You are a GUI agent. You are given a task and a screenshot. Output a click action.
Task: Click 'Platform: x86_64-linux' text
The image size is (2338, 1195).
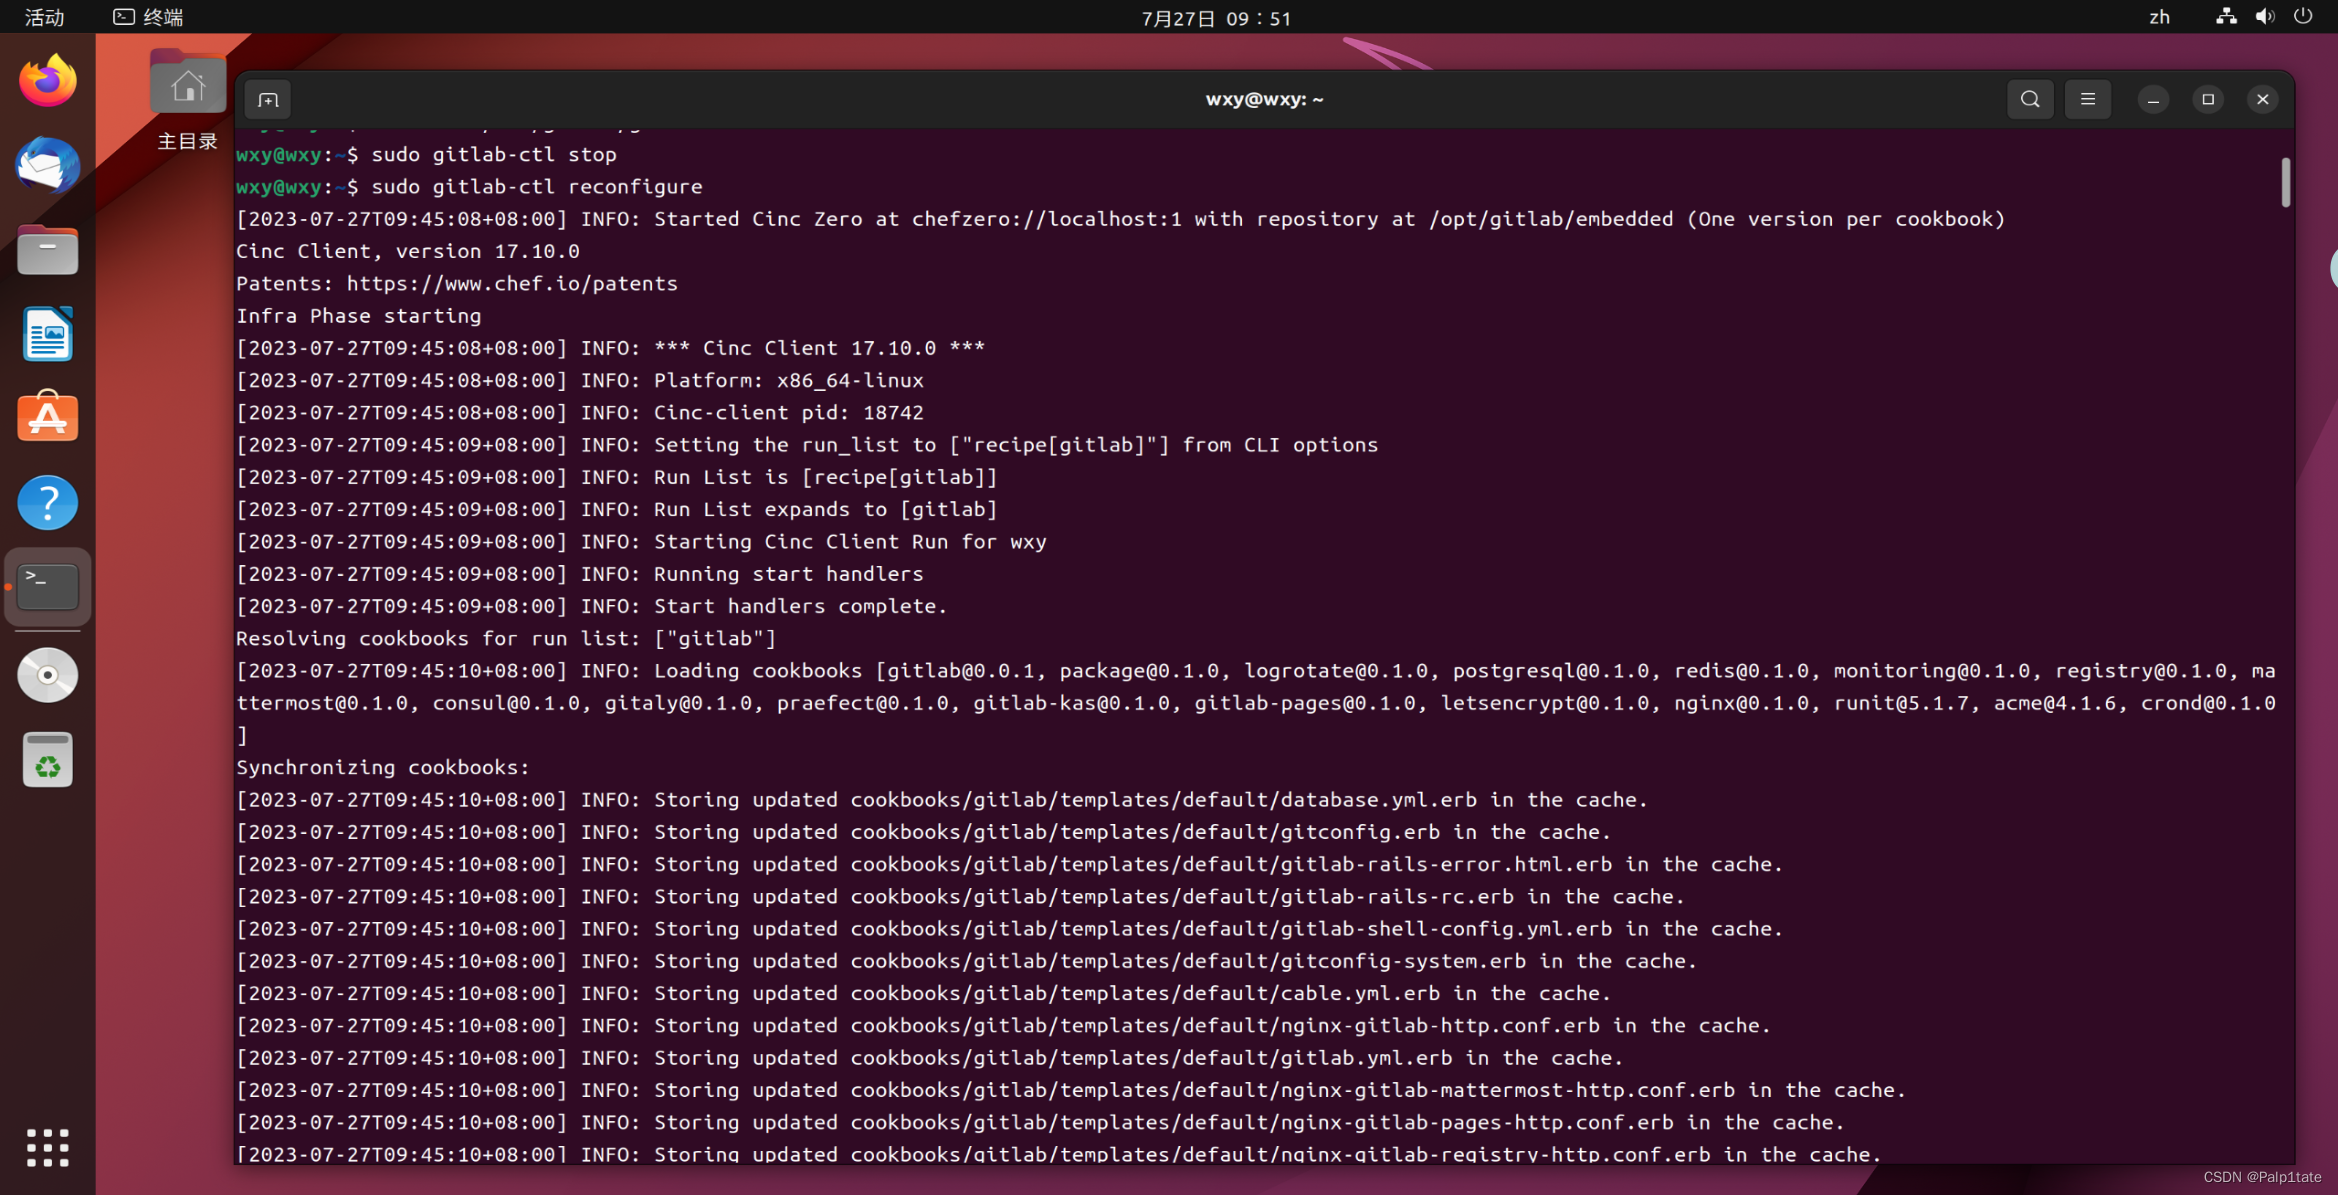[789, 380]
